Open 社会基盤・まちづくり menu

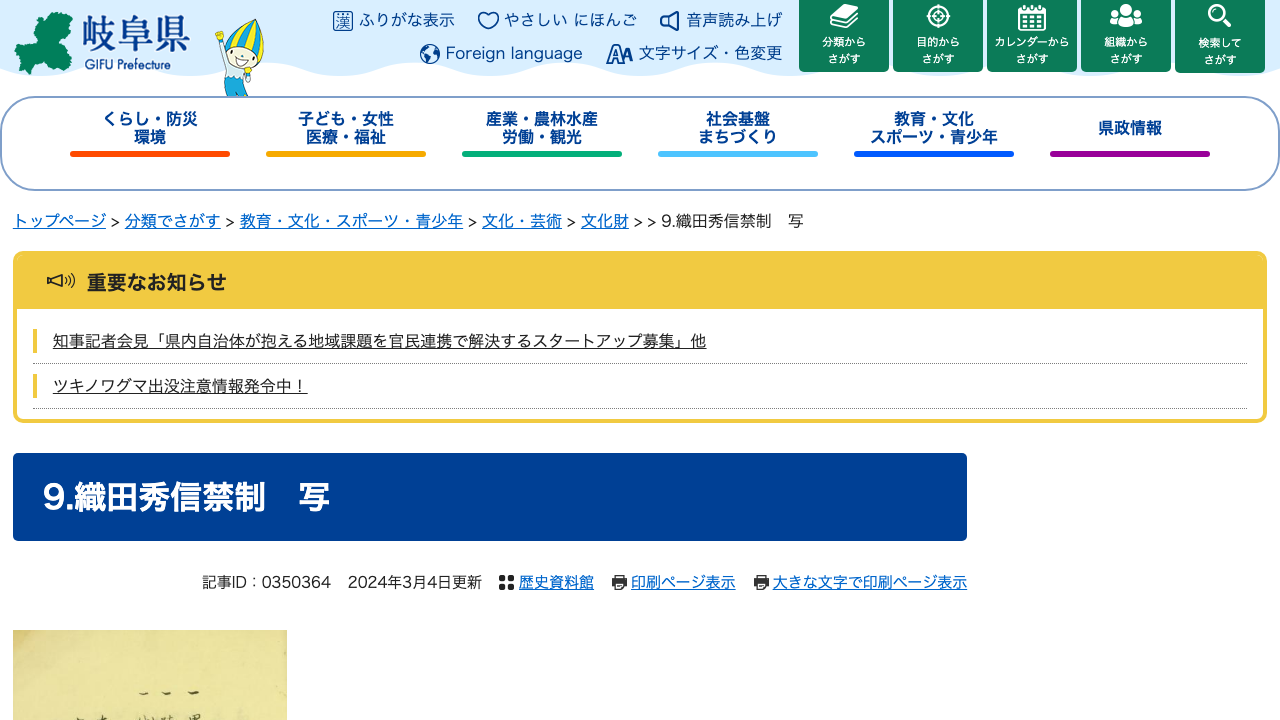(x=738, y=132)
